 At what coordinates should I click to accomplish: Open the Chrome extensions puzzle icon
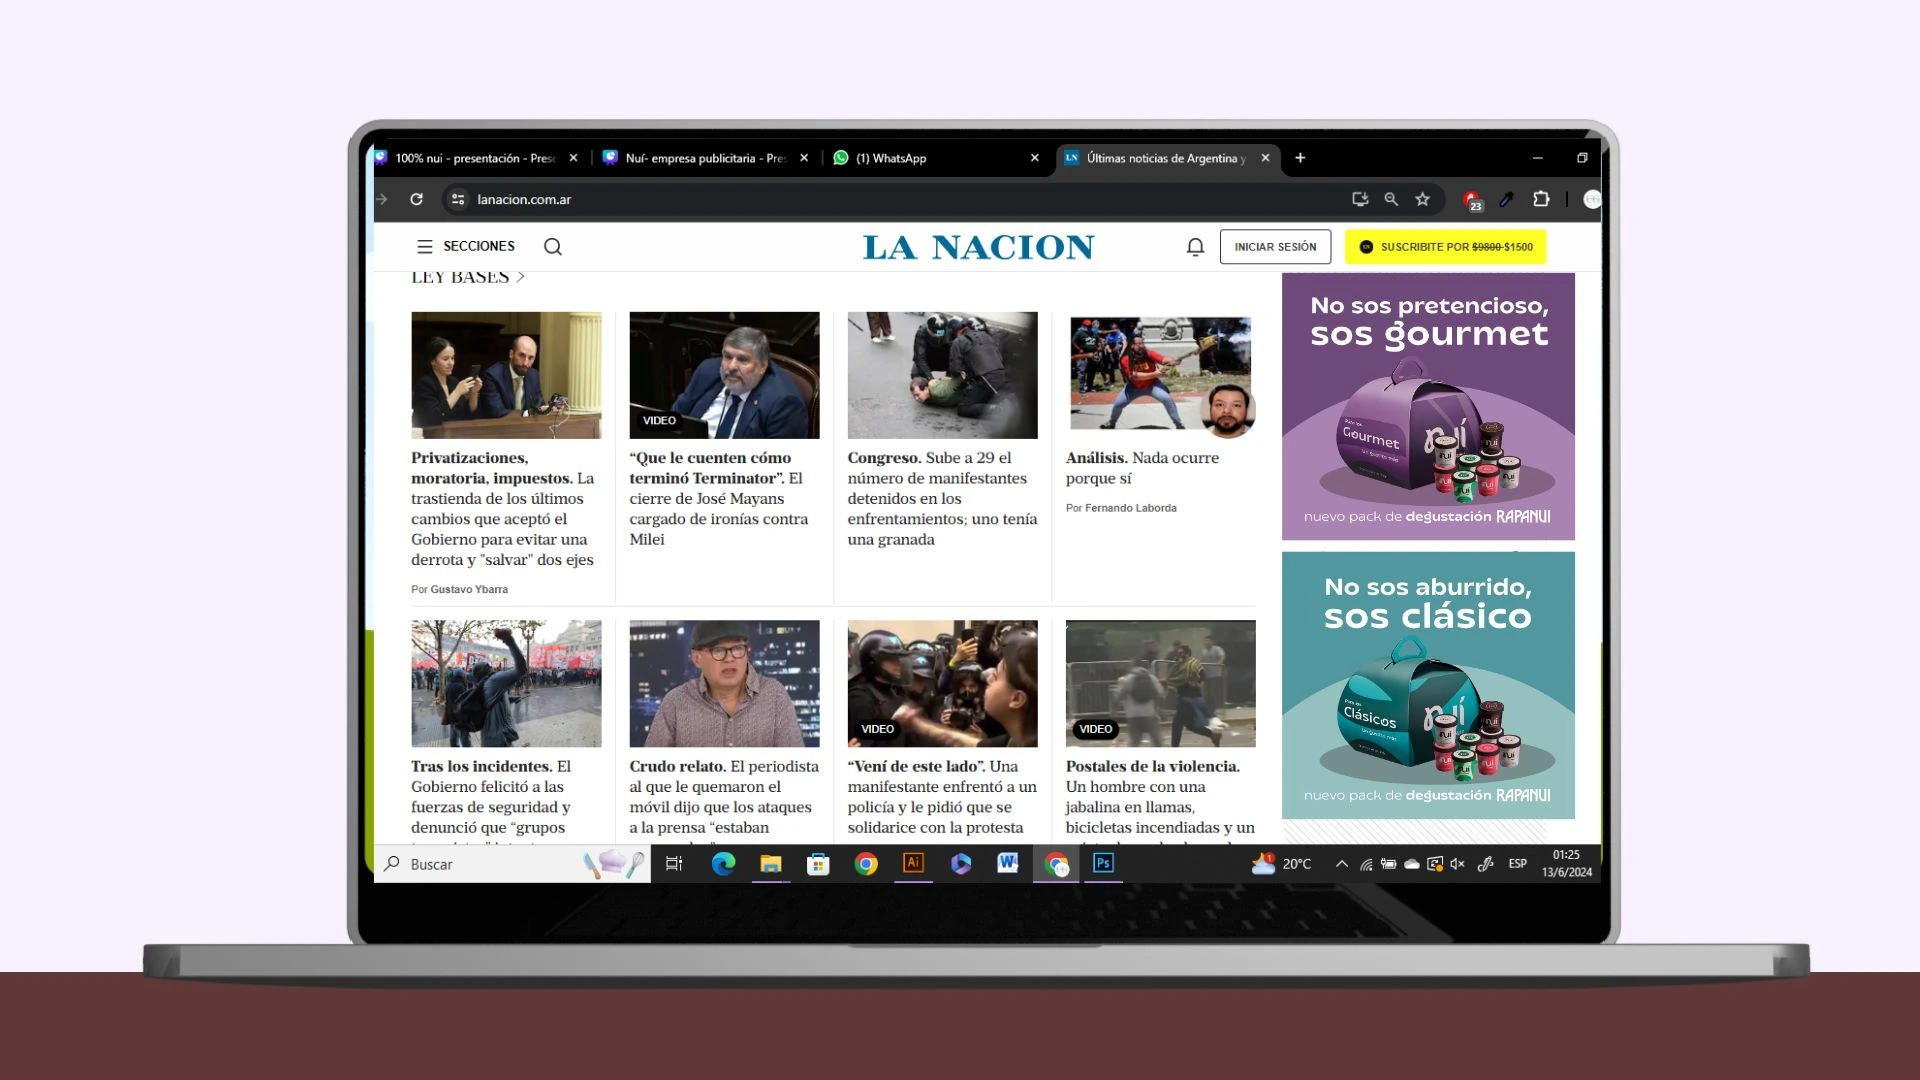click(1541, 199)
